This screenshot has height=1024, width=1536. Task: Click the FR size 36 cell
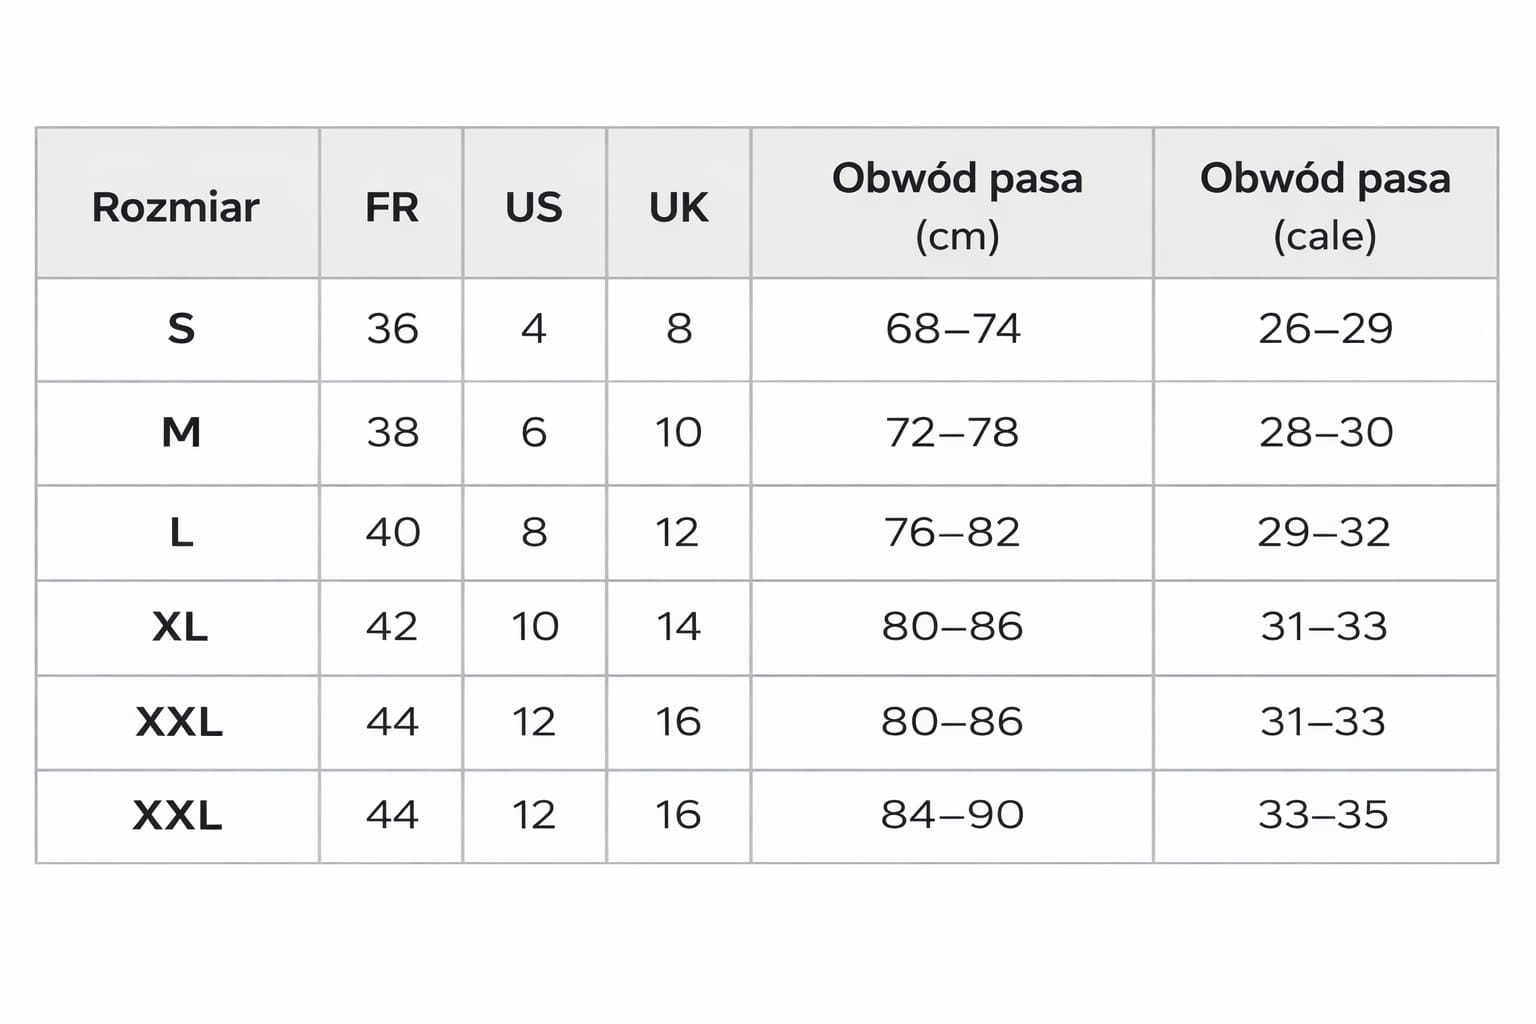coord(391,329)
